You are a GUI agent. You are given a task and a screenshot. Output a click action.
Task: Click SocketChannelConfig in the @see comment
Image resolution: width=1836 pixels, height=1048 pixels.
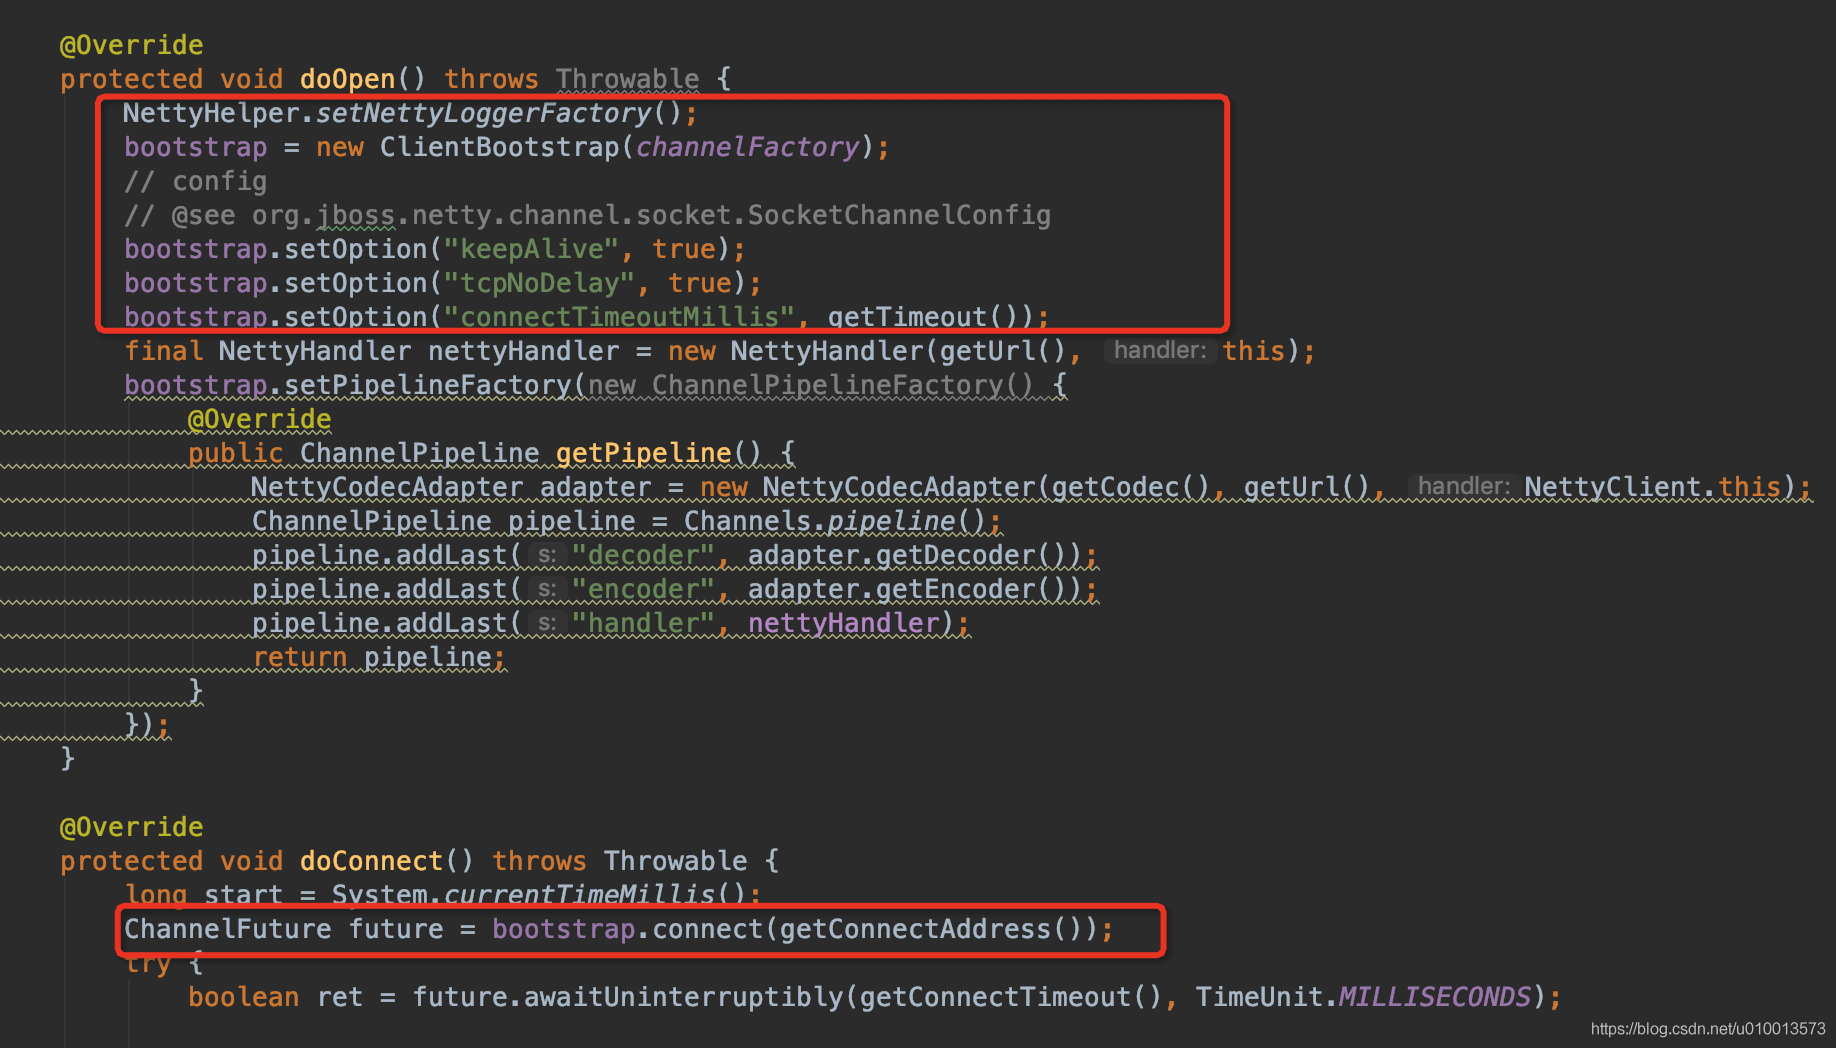[x=899, y=215]
